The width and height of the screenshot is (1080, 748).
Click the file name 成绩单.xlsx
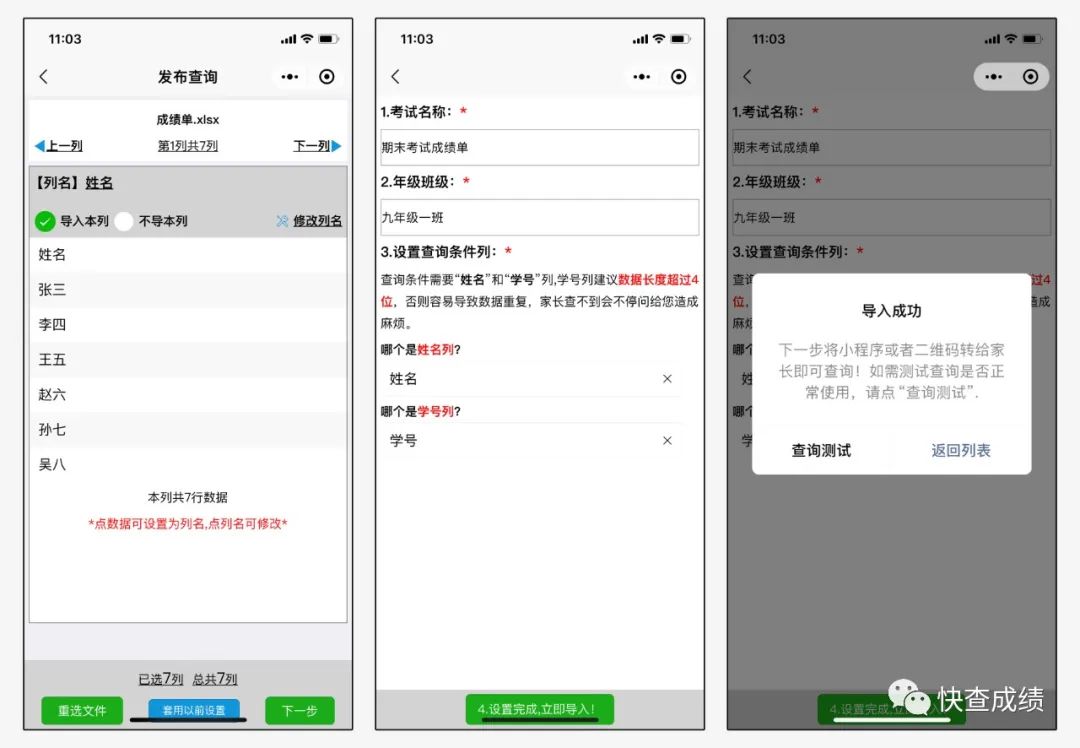coord(187,120)
